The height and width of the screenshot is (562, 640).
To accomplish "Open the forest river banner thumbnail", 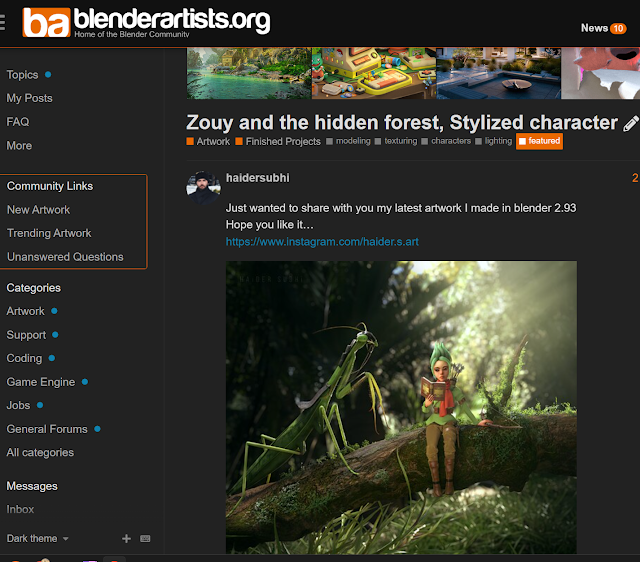I will click(x=249, y=73).
